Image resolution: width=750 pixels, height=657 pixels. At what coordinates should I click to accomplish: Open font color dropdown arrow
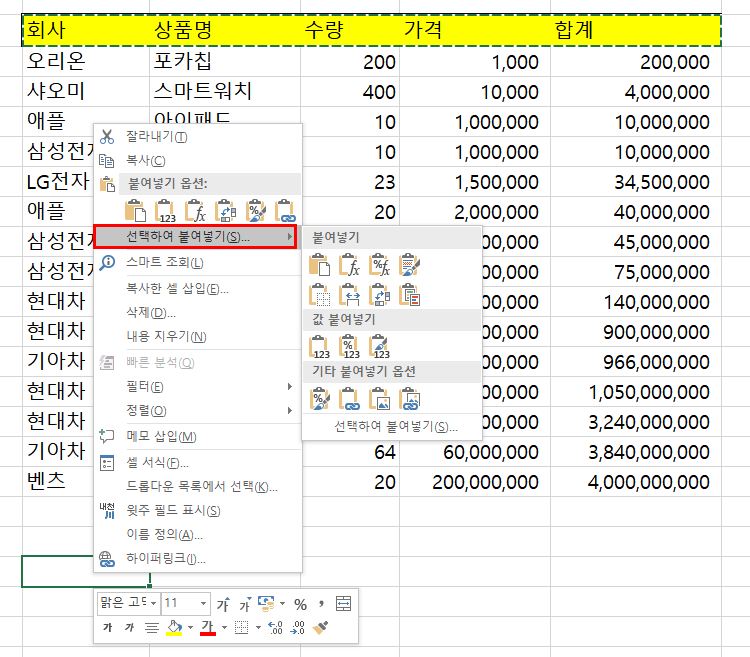(224, 627)
